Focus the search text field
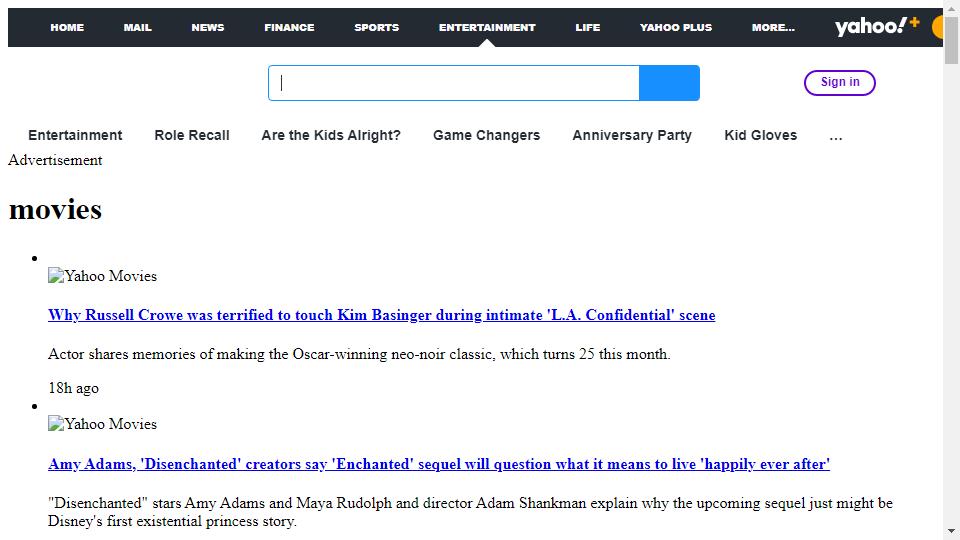The height and width of the screenshot is (540, 960). [x=454, y=83]
